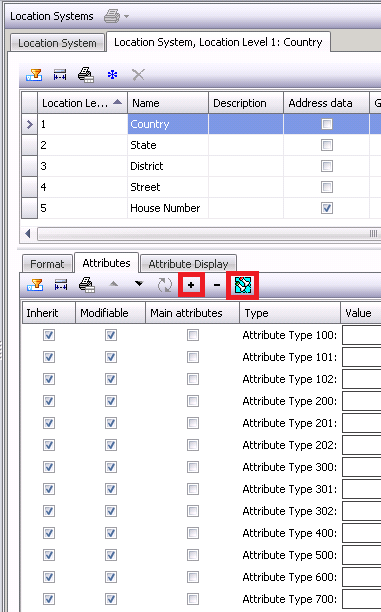Click the gray X delete icon
Screen dimensions: 381x612
[138, 75]
